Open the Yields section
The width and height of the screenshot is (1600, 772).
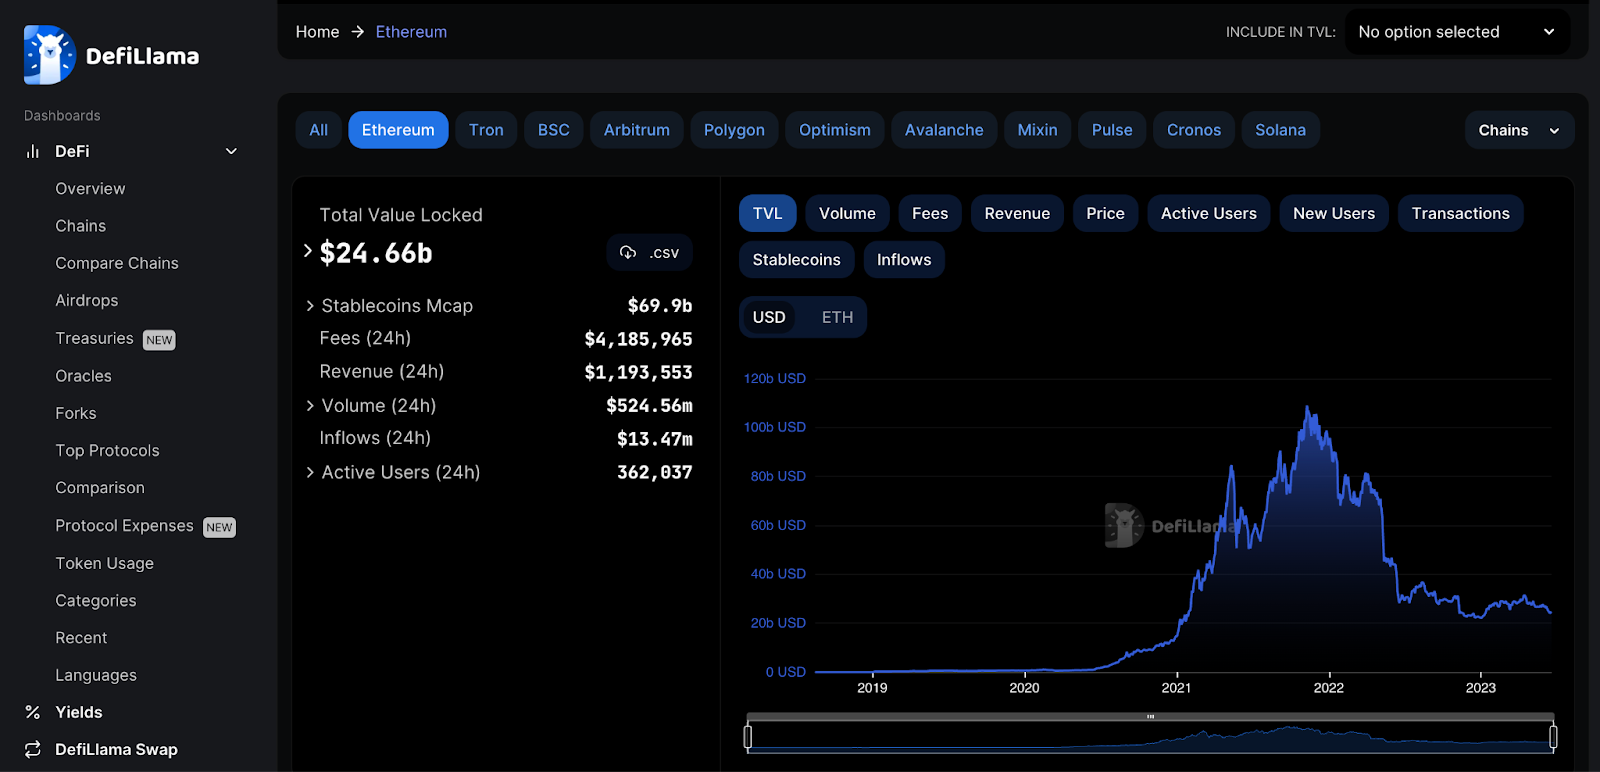click(x=79, y=712)
